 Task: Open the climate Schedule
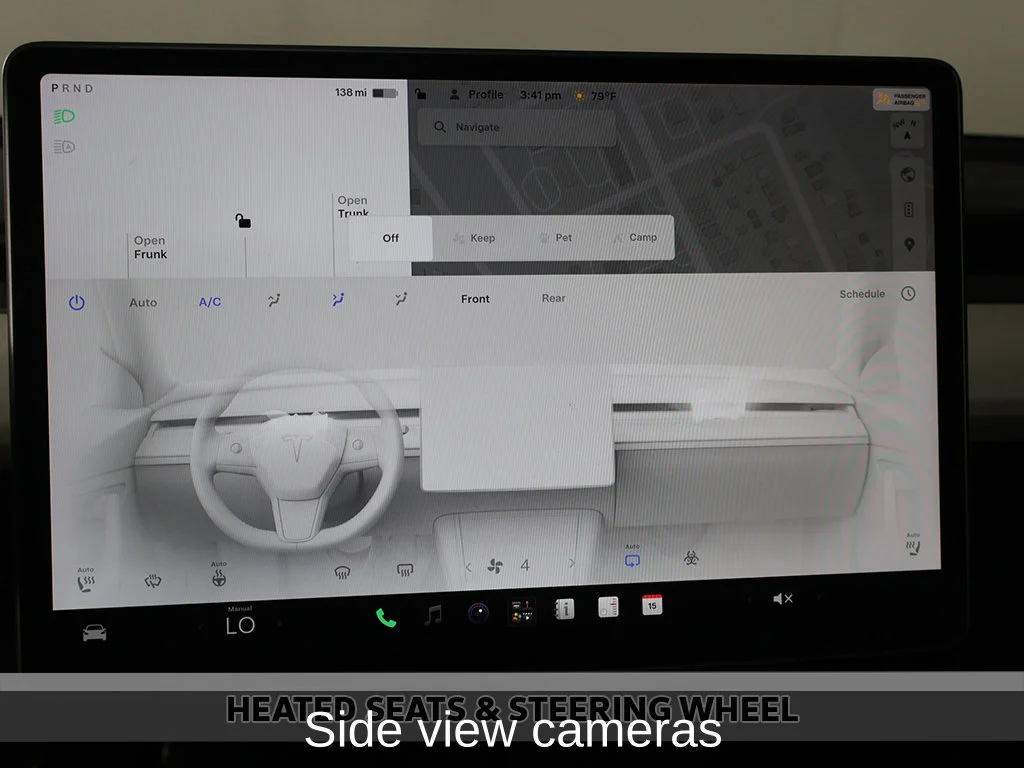[878, 294]
